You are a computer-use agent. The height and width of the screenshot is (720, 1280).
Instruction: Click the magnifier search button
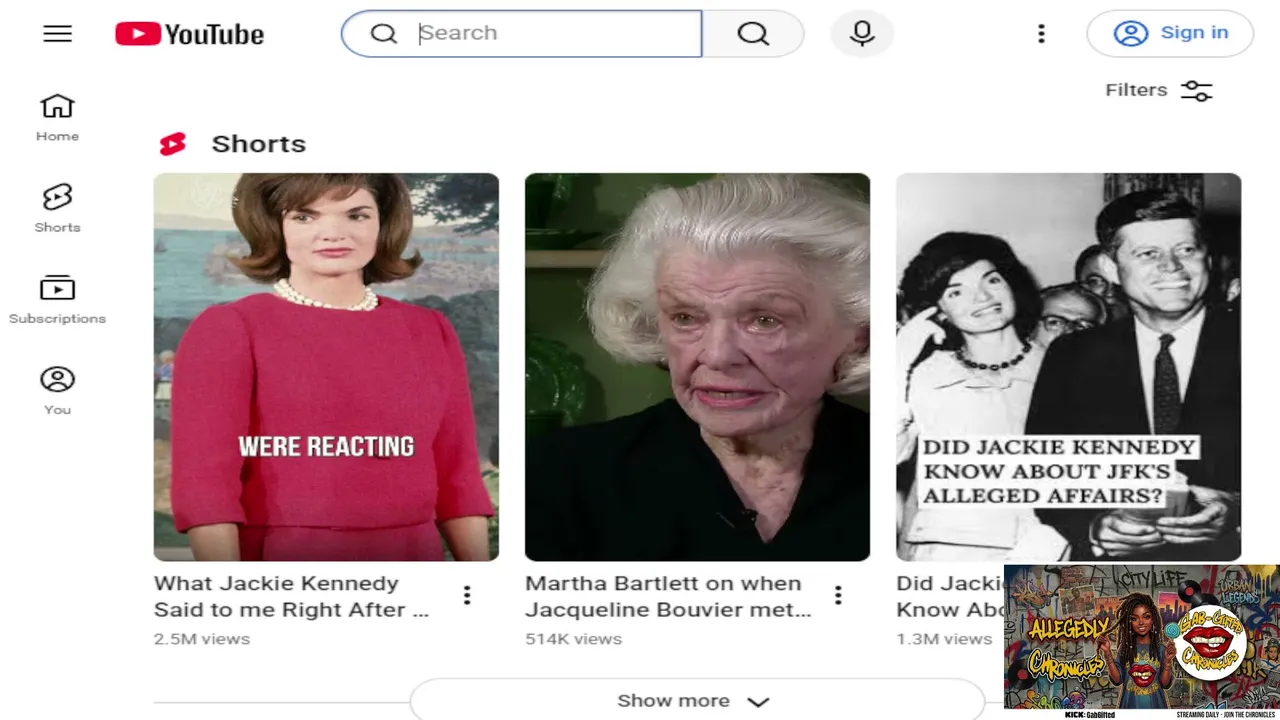click(x=753, y=34)
